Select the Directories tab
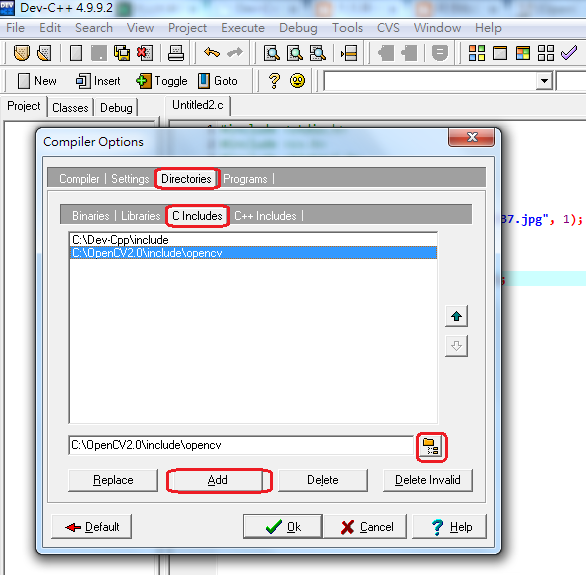This screenshot has width=586, height=575. tap(186, 179)
